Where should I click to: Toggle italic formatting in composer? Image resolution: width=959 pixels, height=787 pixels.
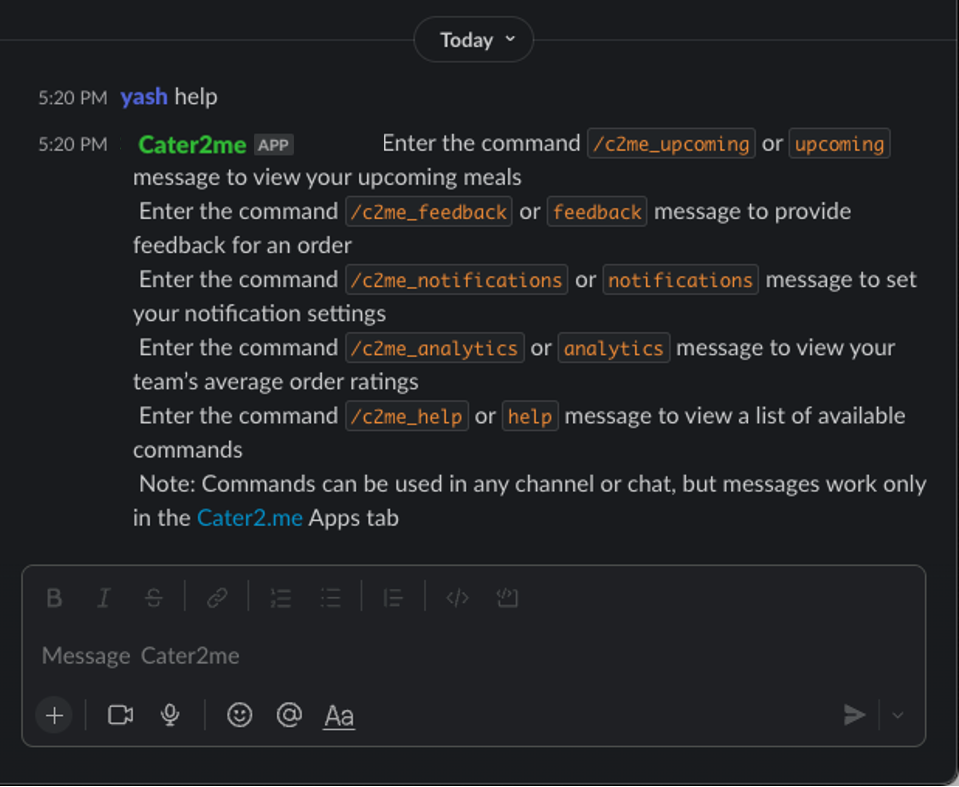coord(104,597)
